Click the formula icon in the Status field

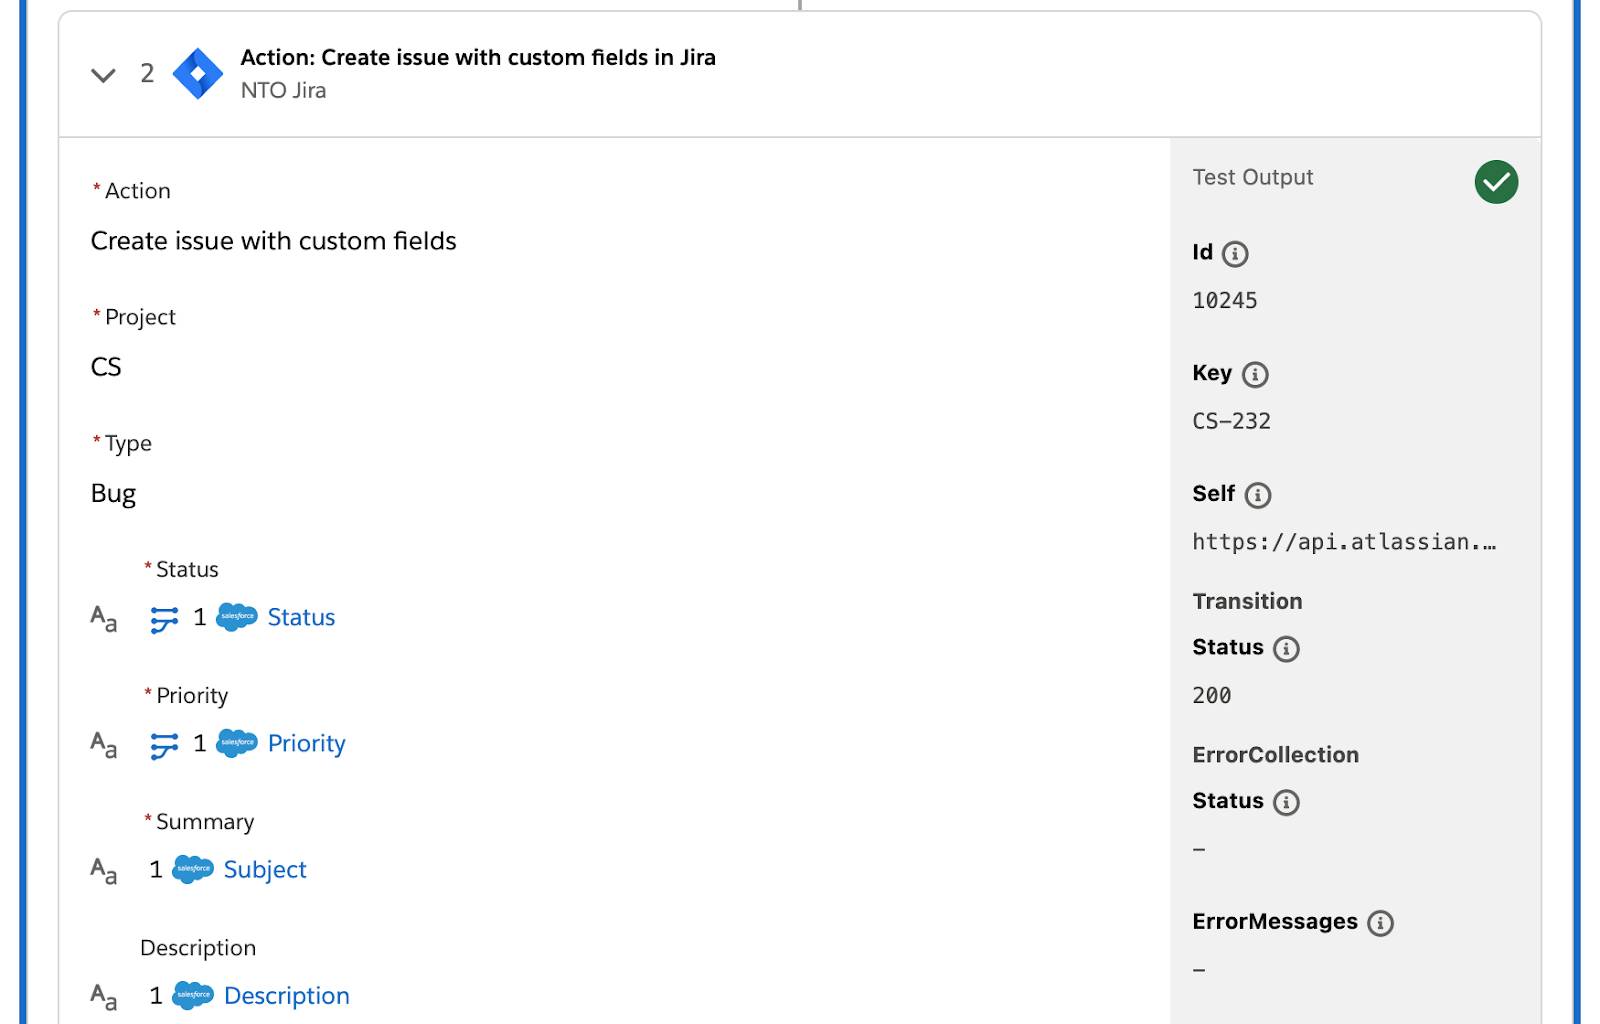[164, 619]
